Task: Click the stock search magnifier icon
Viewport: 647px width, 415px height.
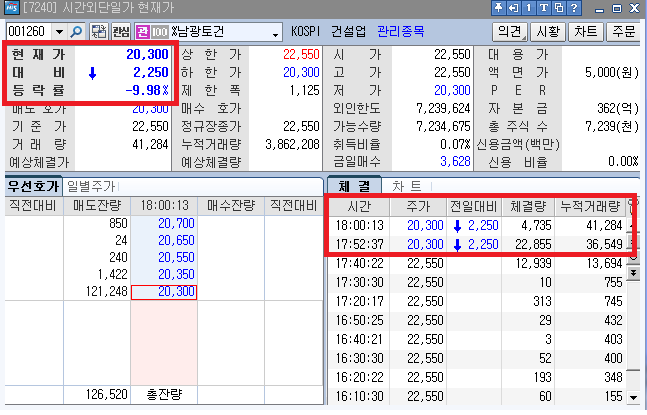Action: click(76, 32)
